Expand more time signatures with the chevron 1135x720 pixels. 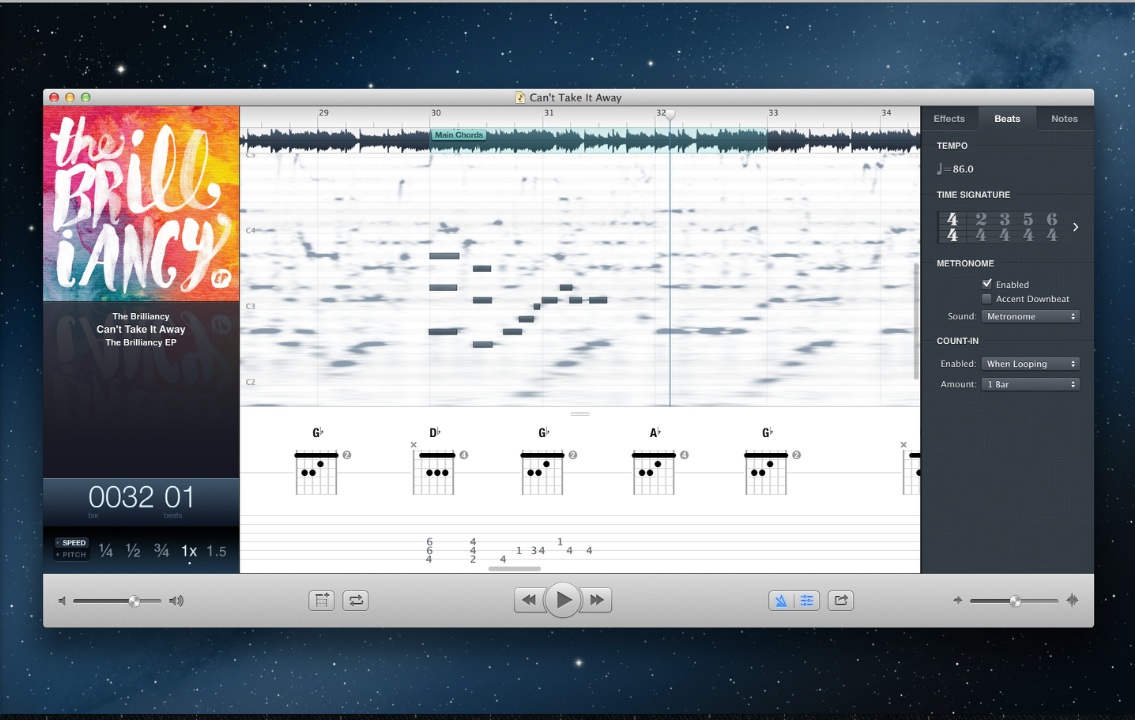click(1075, 227)
